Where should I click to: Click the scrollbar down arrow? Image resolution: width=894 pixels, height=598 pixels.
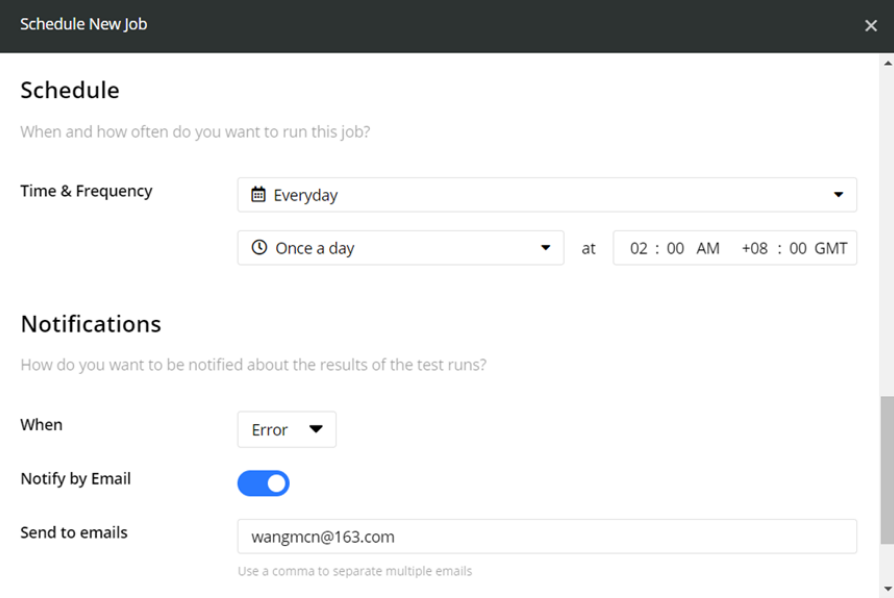coord(887,589)
